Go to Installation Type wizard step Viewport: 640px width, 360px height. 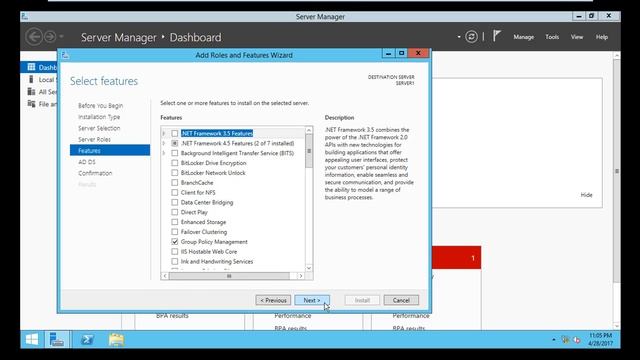click(x=99, y=117)
